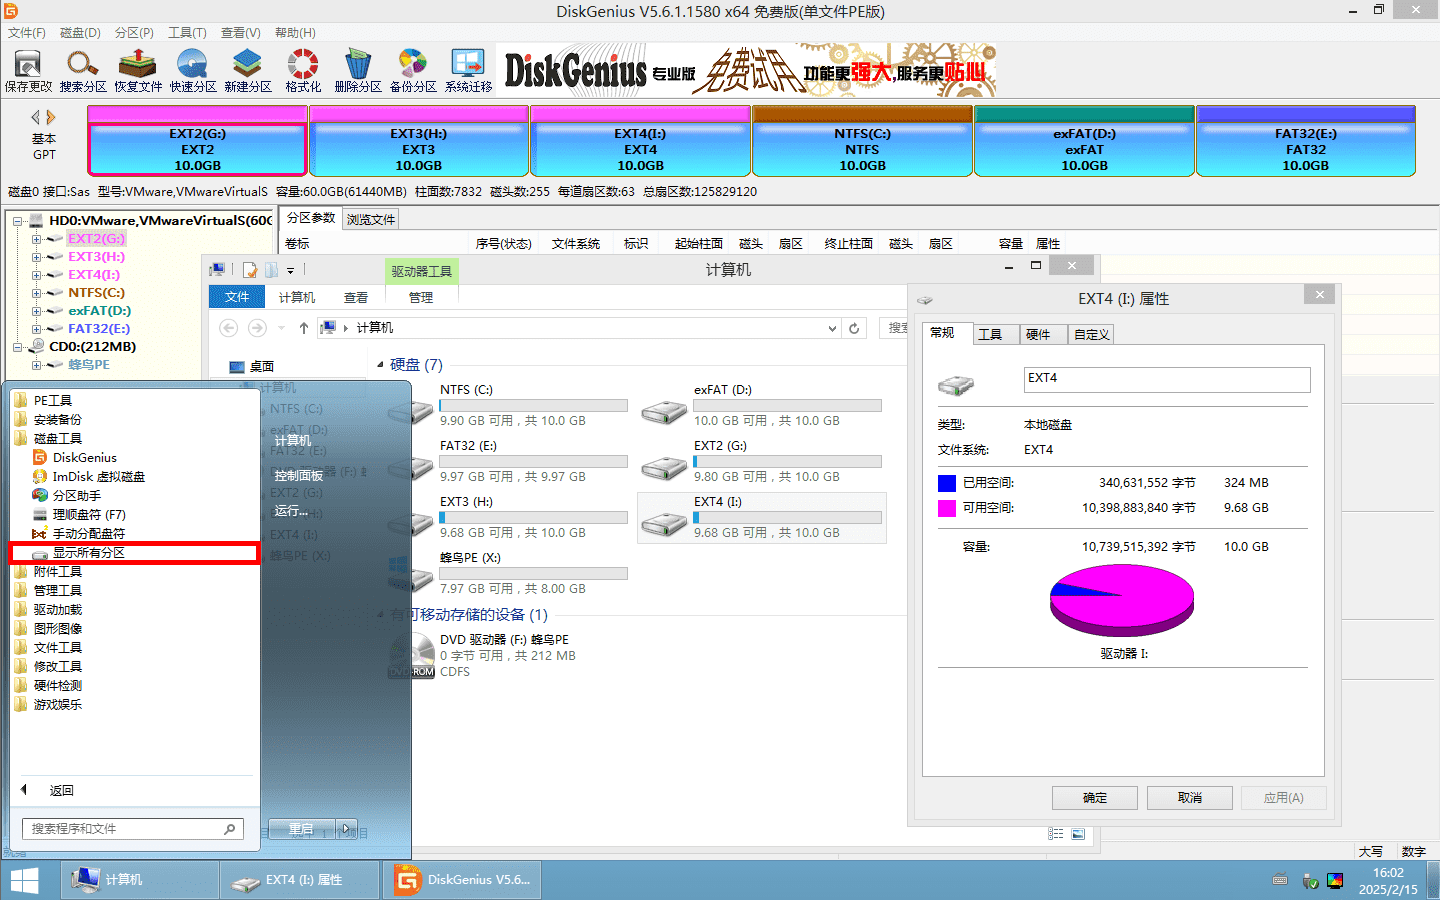The height and width of the screenshot is (900, 1440).
Task: Click the Explorer up-arrow navigation icon
Action: 304,328
